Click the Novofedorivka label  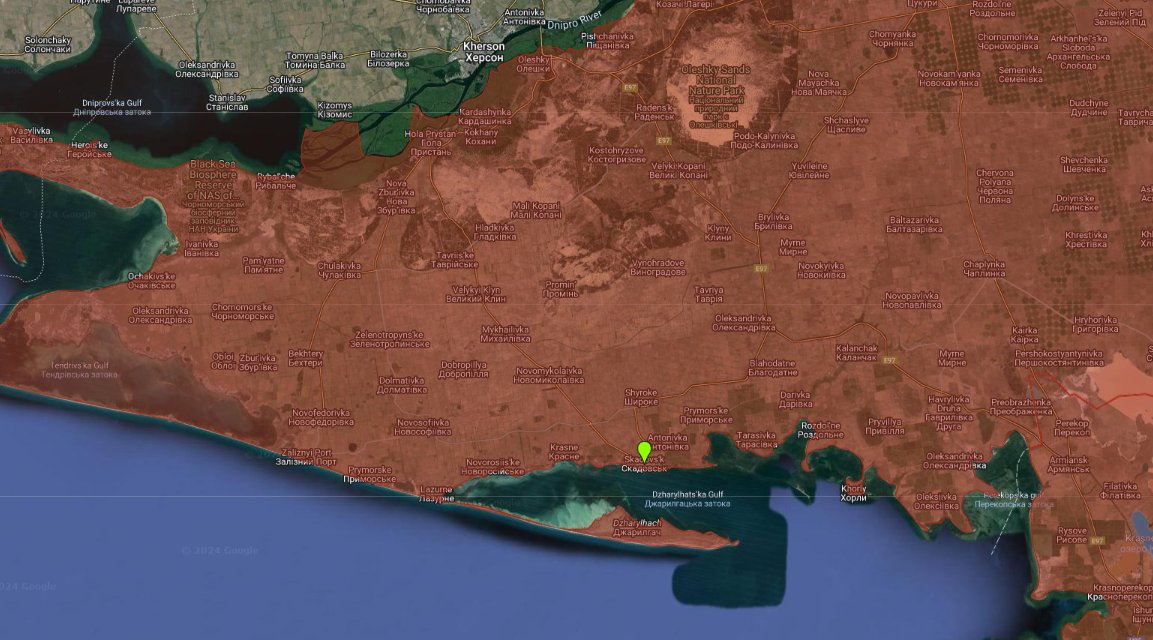click(321, 418)
